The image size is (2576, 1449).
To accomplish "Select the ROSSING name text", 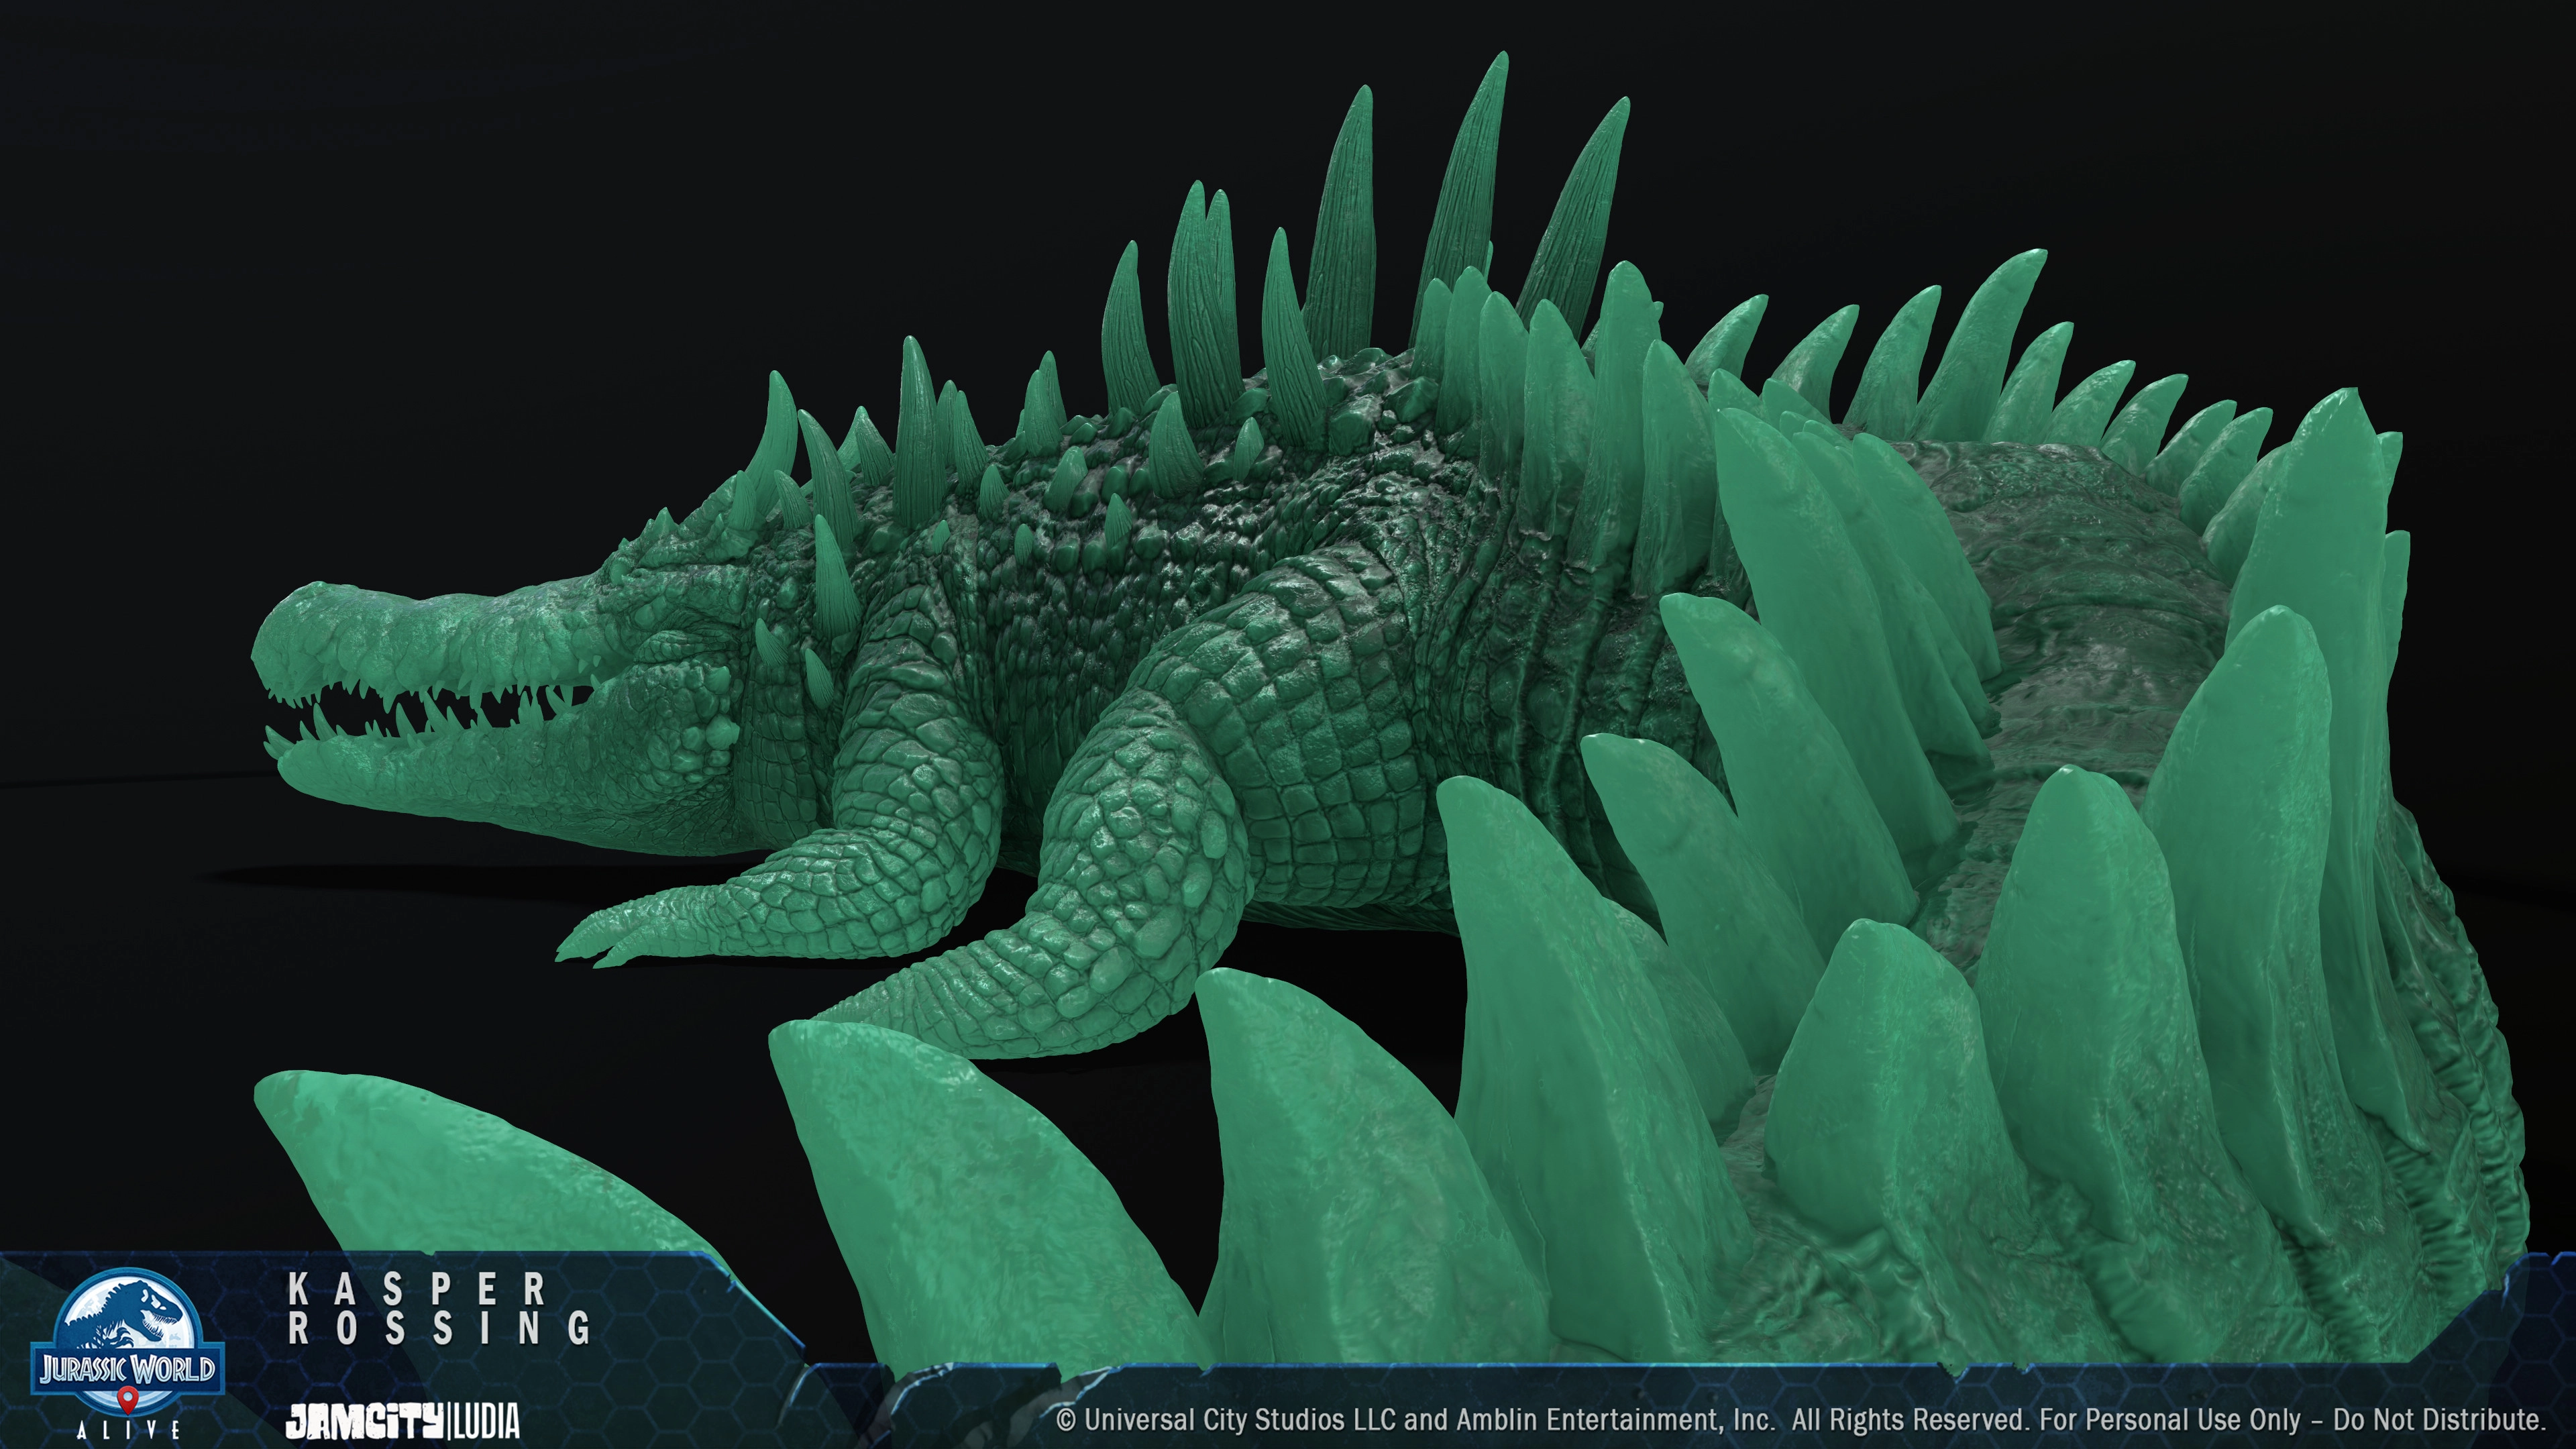I will click(x=439, y=1329).
